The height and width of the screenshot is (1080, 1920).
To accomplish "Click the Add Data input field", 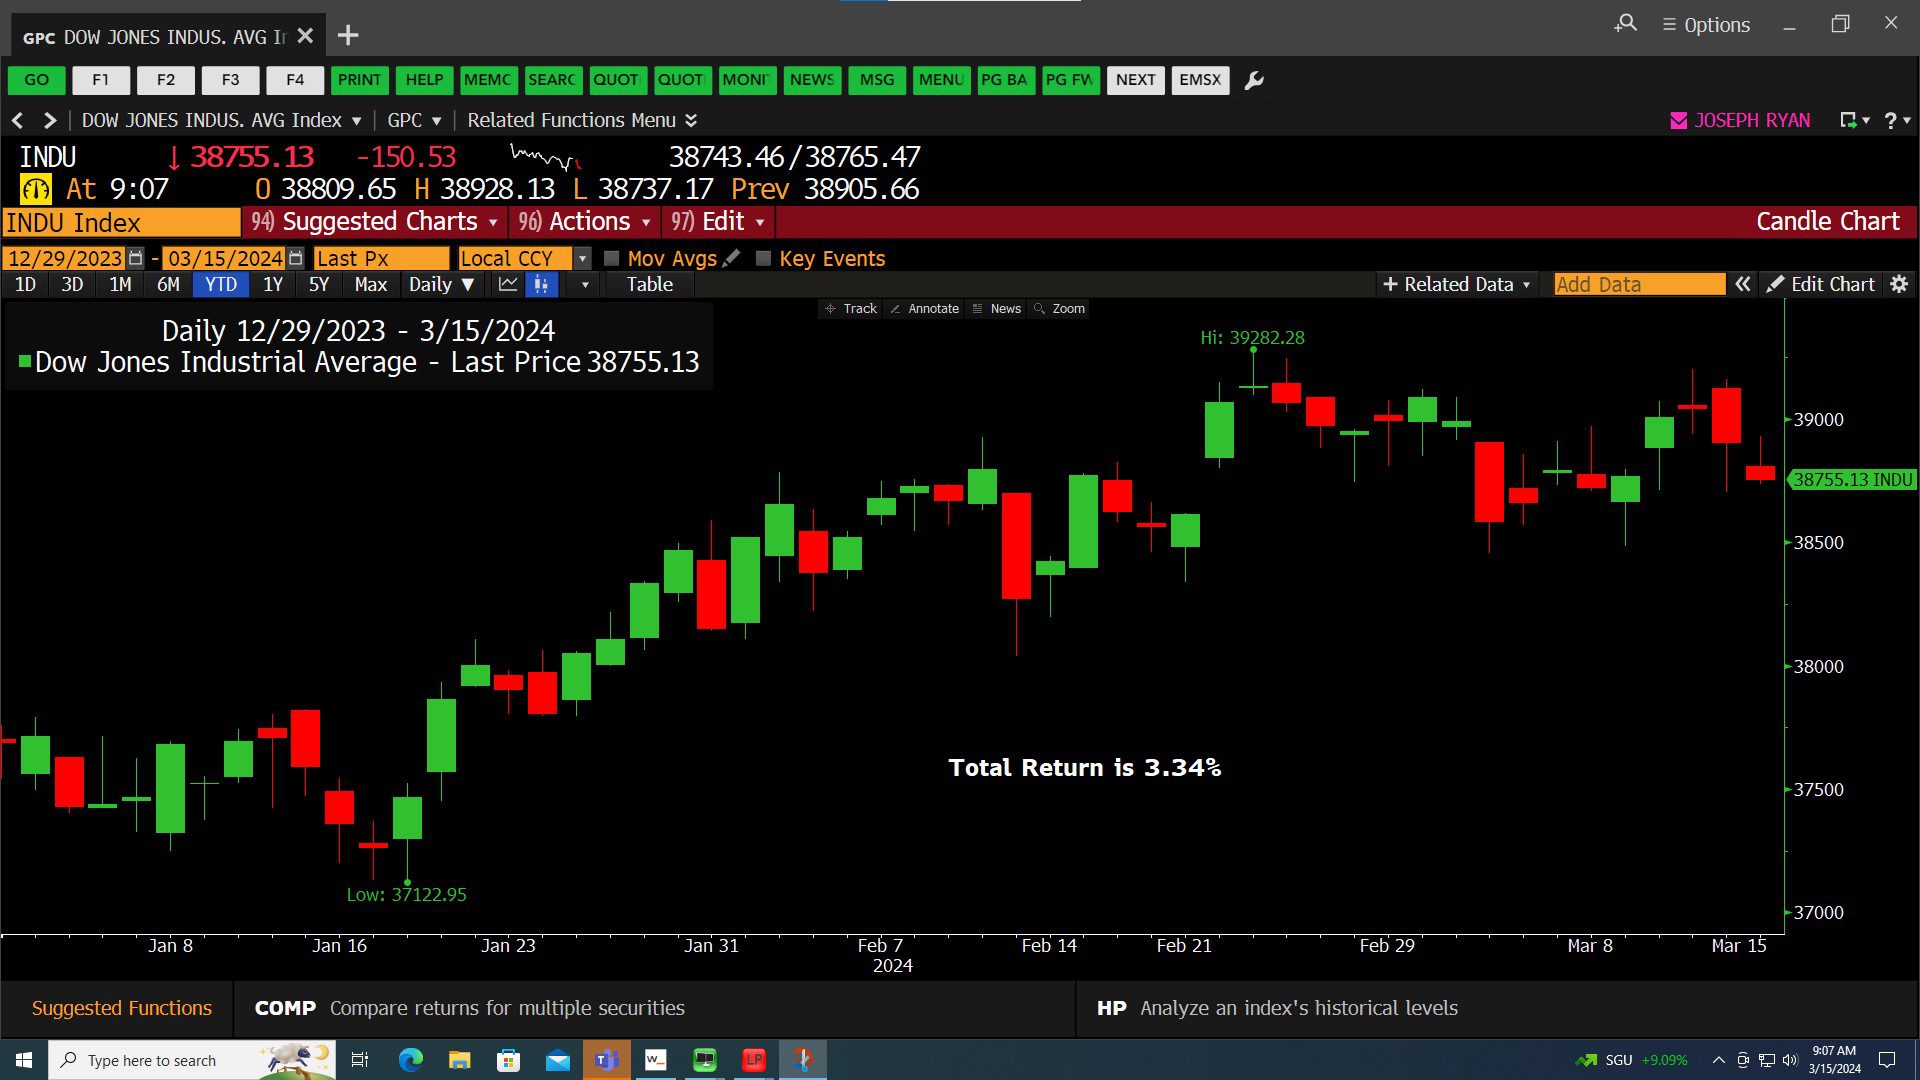I will (x=1639, y=285).
